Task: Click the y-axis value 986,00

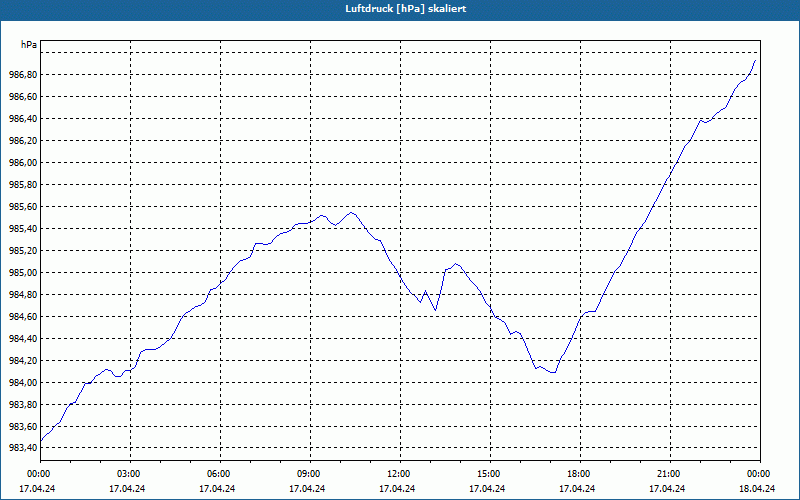Action: (23, 163)
